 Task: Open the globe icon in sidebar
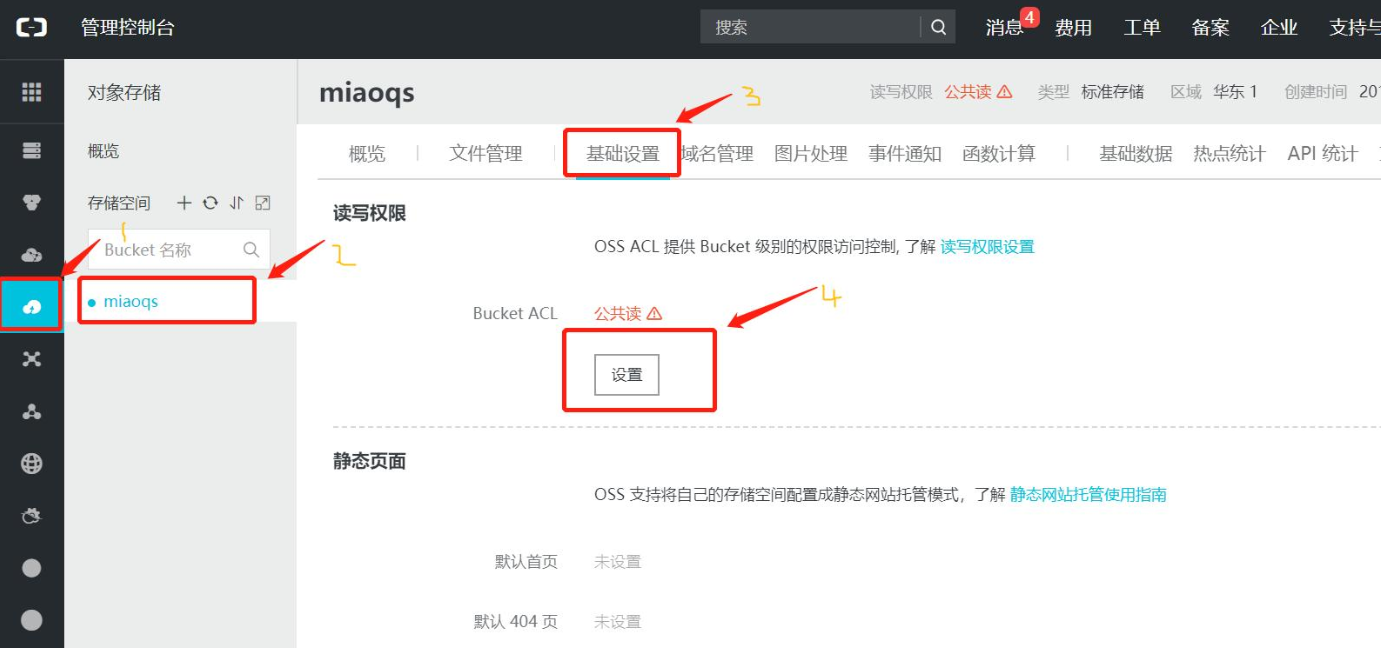[32, 463]
